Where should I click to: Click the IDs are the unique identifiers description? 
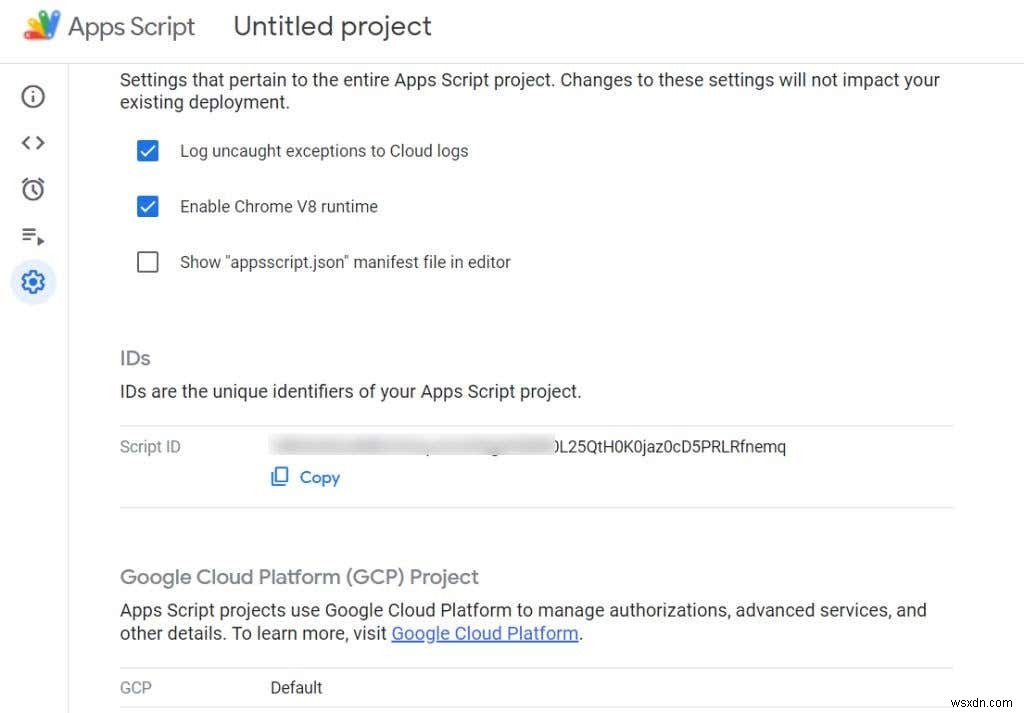pos(350,392)
